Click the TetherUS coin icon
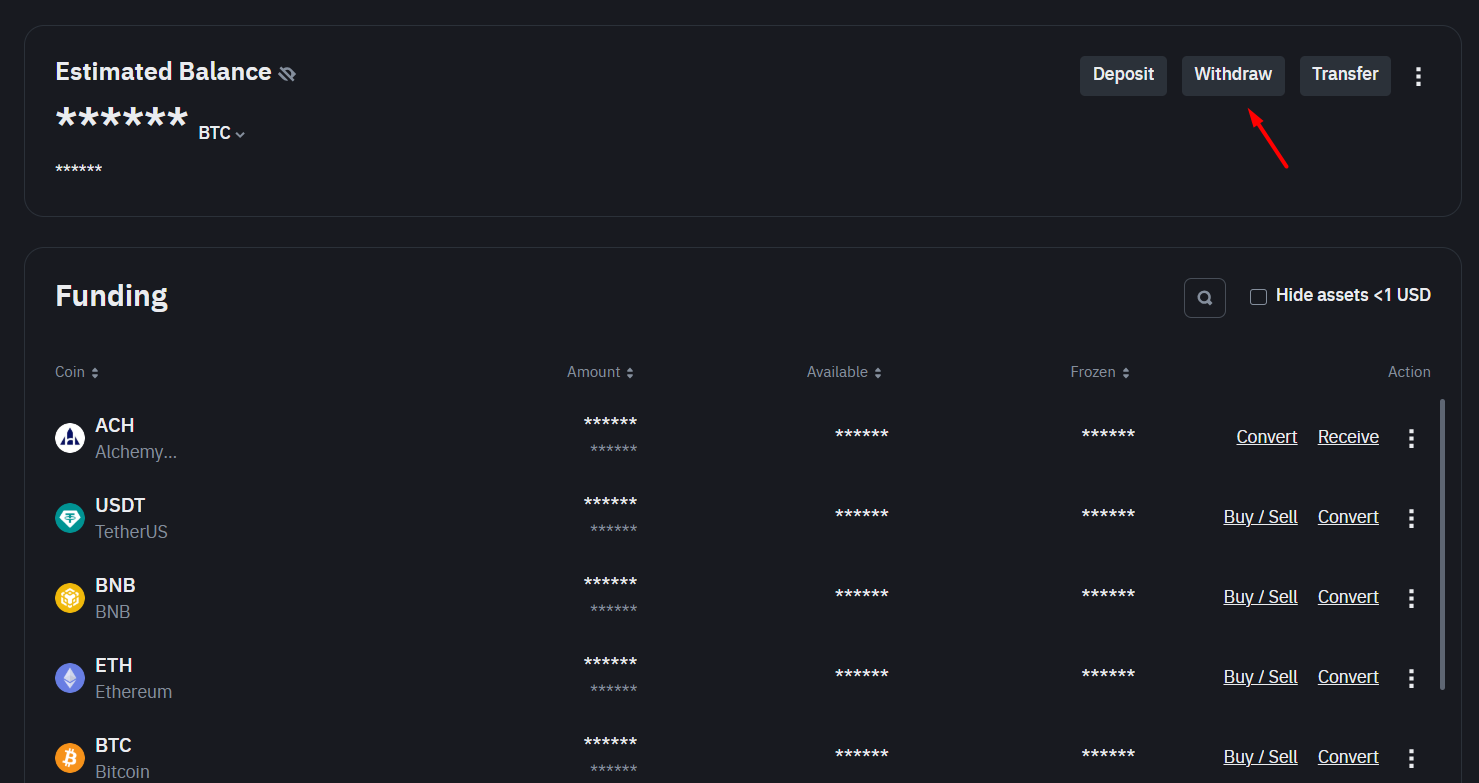The height and width of the screenshot is (783, 1479). click(70, 518)
